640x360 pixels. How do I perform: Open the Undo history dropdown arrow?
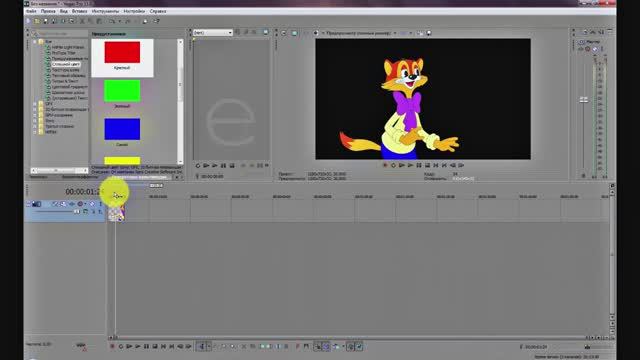(x=119, y=21)
